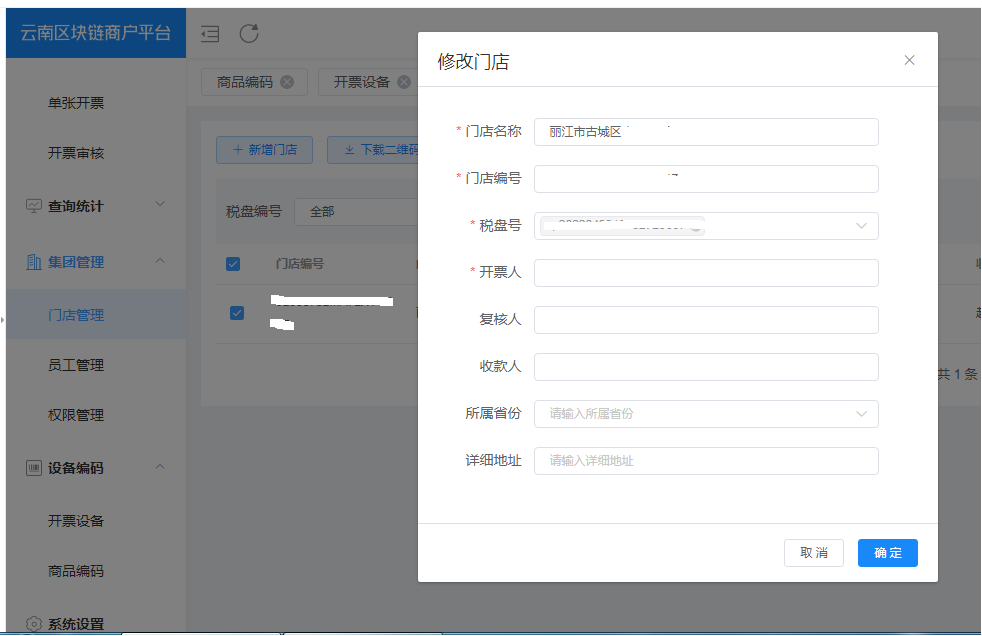Click the 详细地址 input field

click(x=706, y=461)
